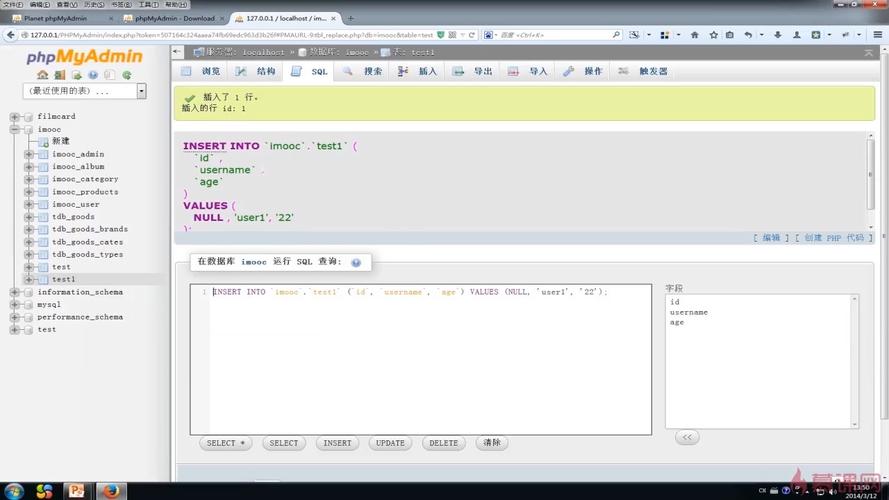Open Windows Start button

coord(14,491)
